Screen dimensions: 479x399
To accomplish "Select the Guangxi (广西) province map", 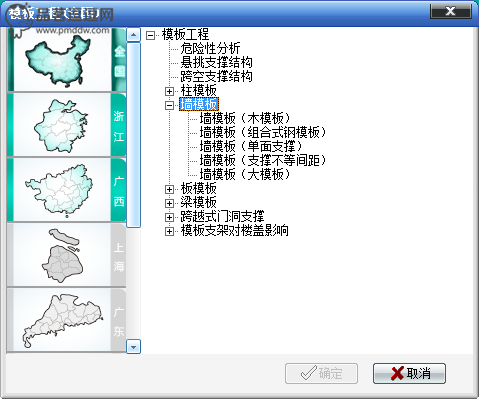I will [x=67, y=190].
